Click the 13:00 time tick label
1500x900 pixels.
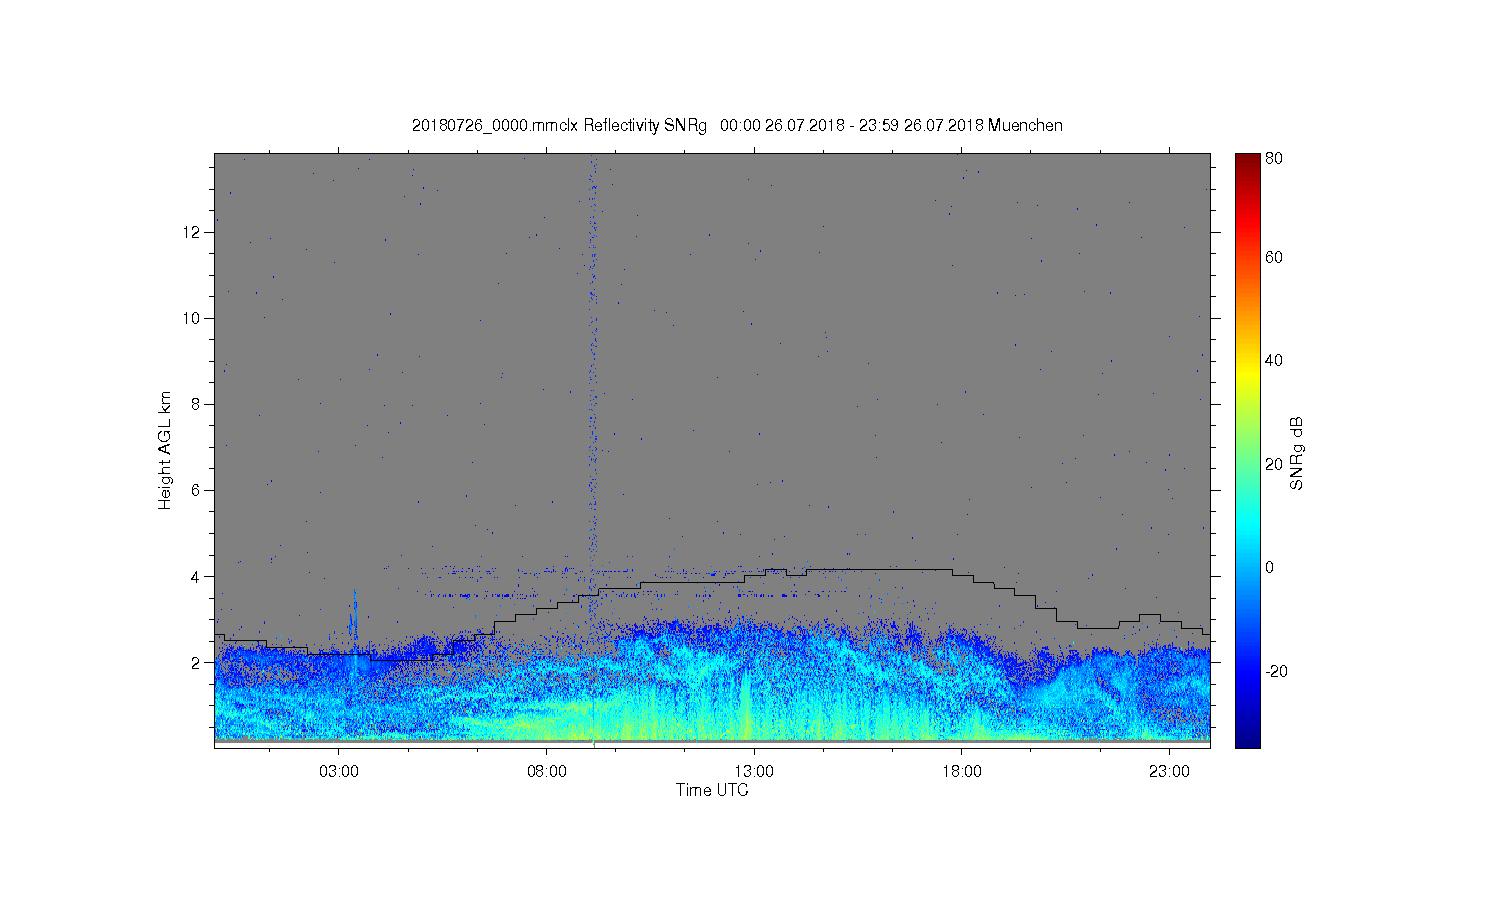(x=754, y=772)
